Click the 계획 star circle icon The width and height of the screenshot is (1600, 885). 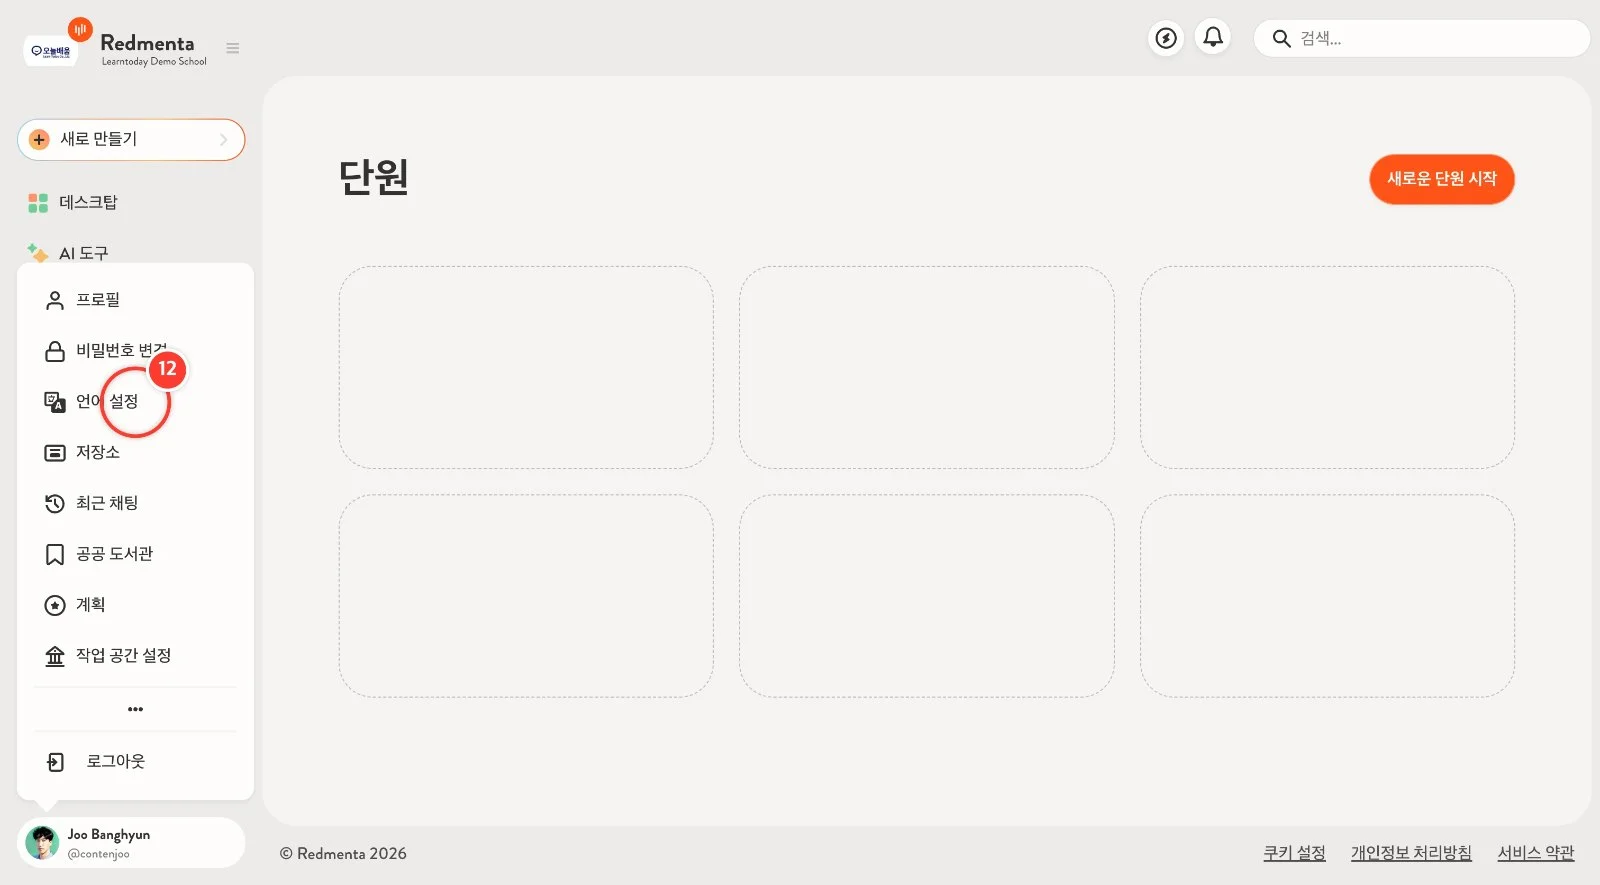[x=55, y=605]
